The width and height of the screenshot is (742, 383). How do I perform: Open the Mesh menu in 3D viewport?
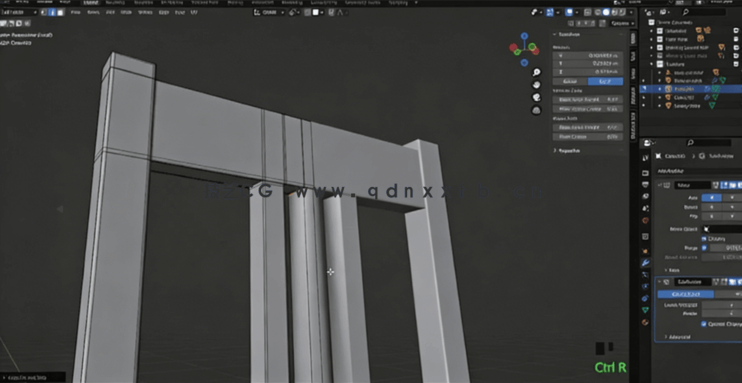126,12
